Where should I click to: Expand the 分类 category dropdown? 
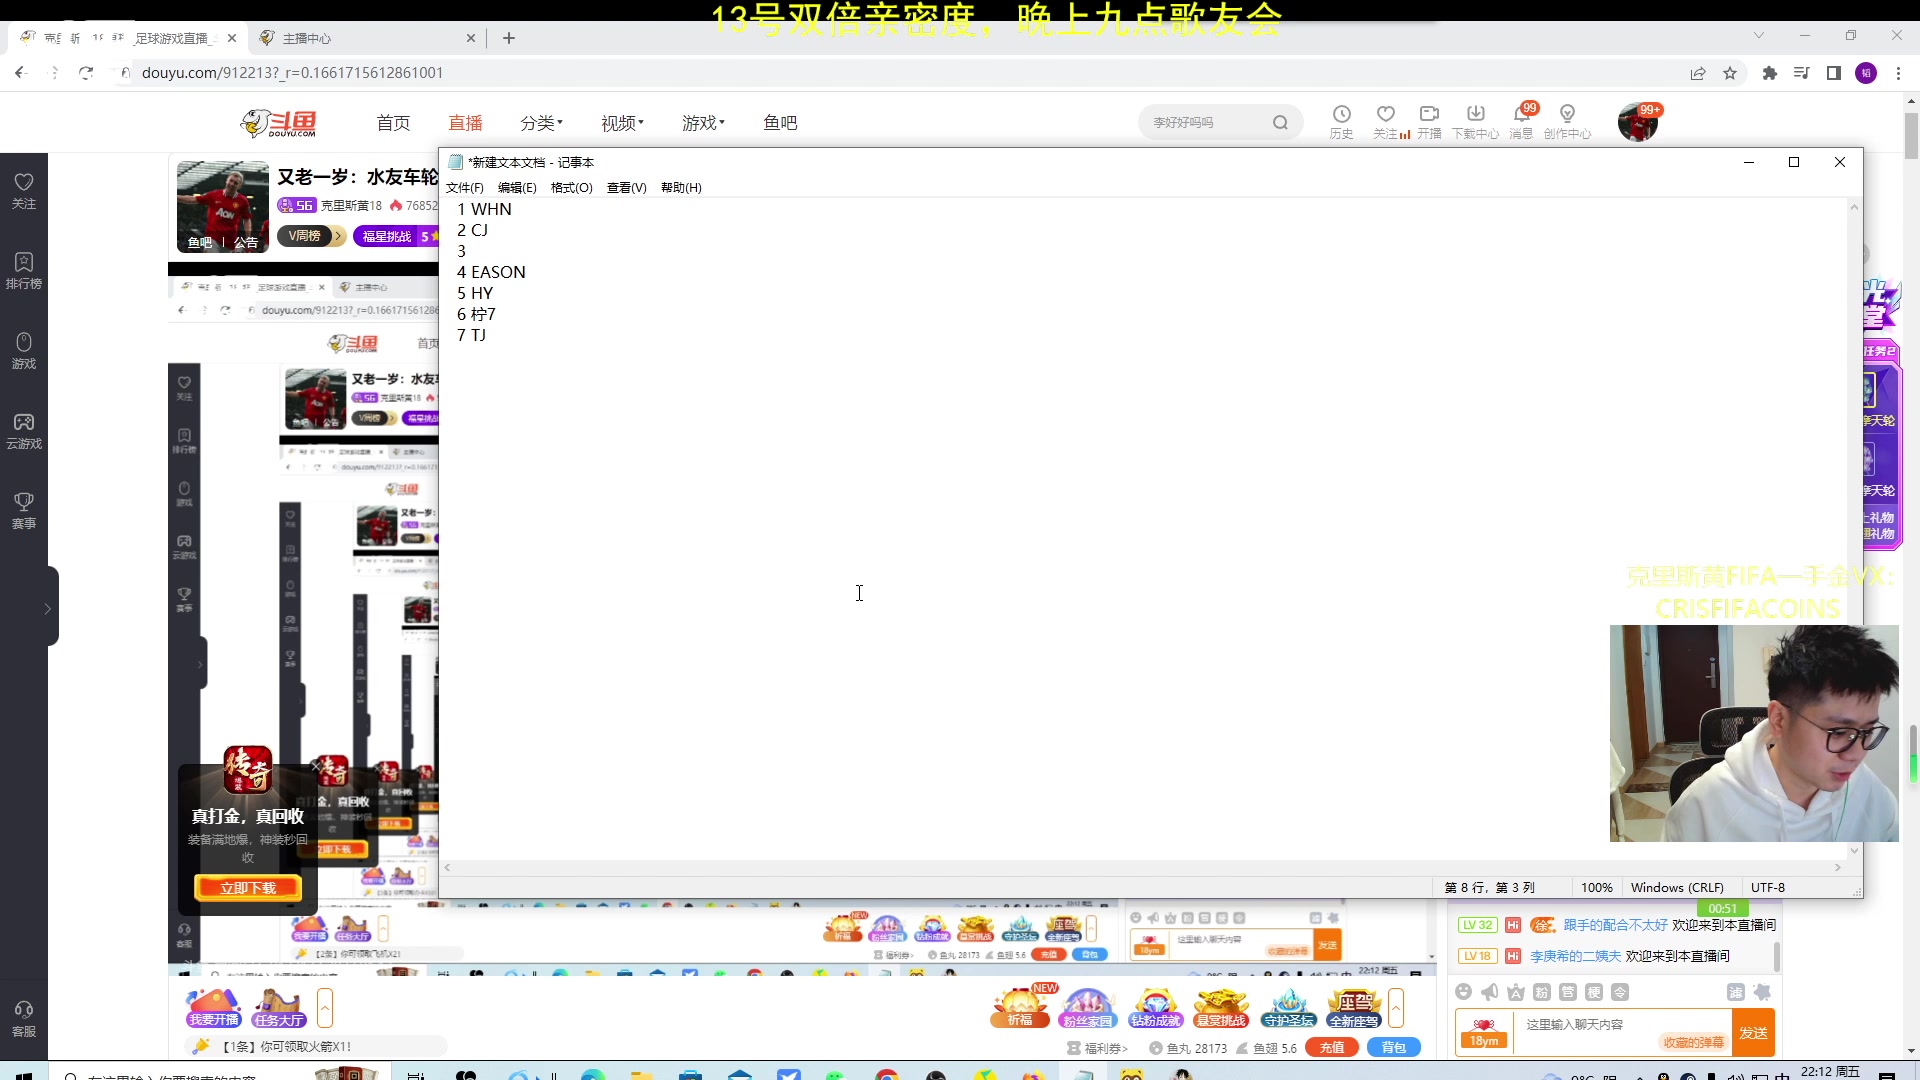click(541, 123)
